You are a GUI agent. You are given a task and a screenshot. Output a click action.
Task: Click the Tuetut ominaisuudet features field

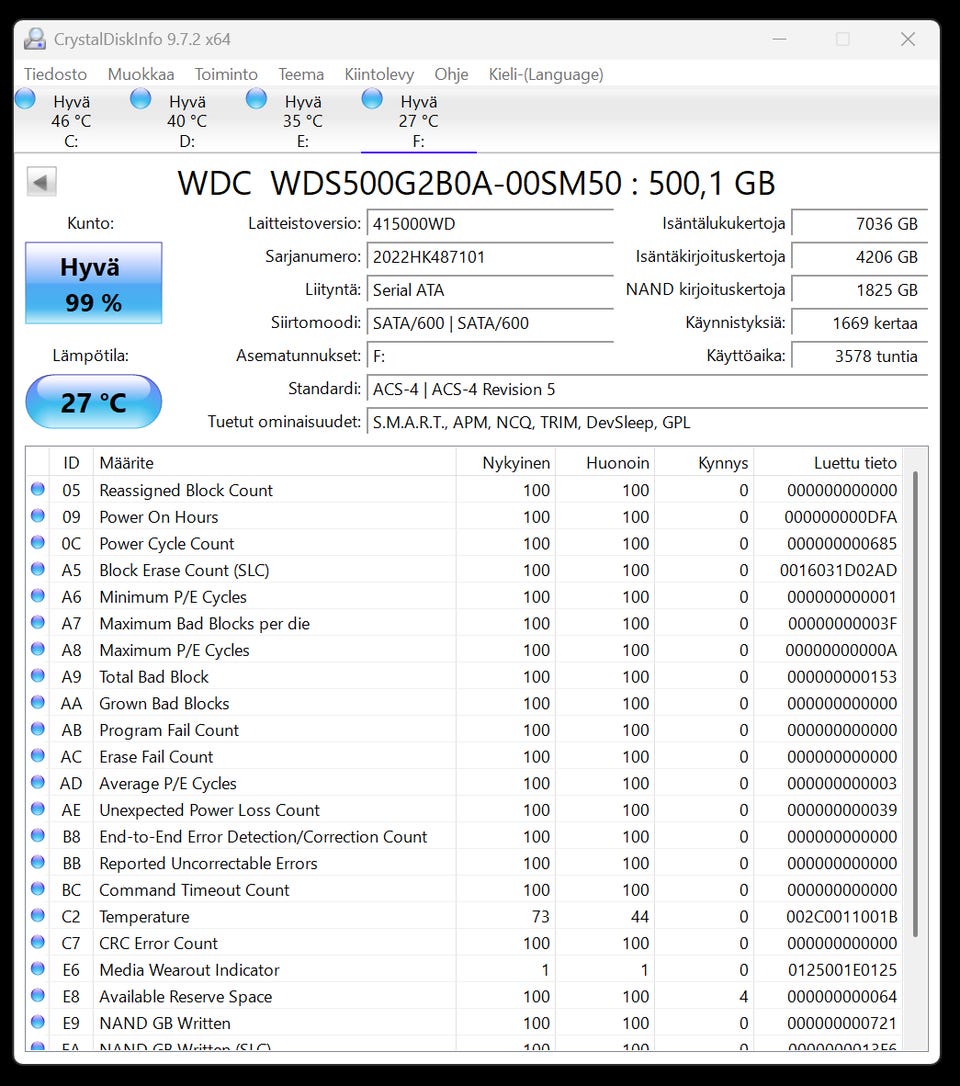point(647,422)
